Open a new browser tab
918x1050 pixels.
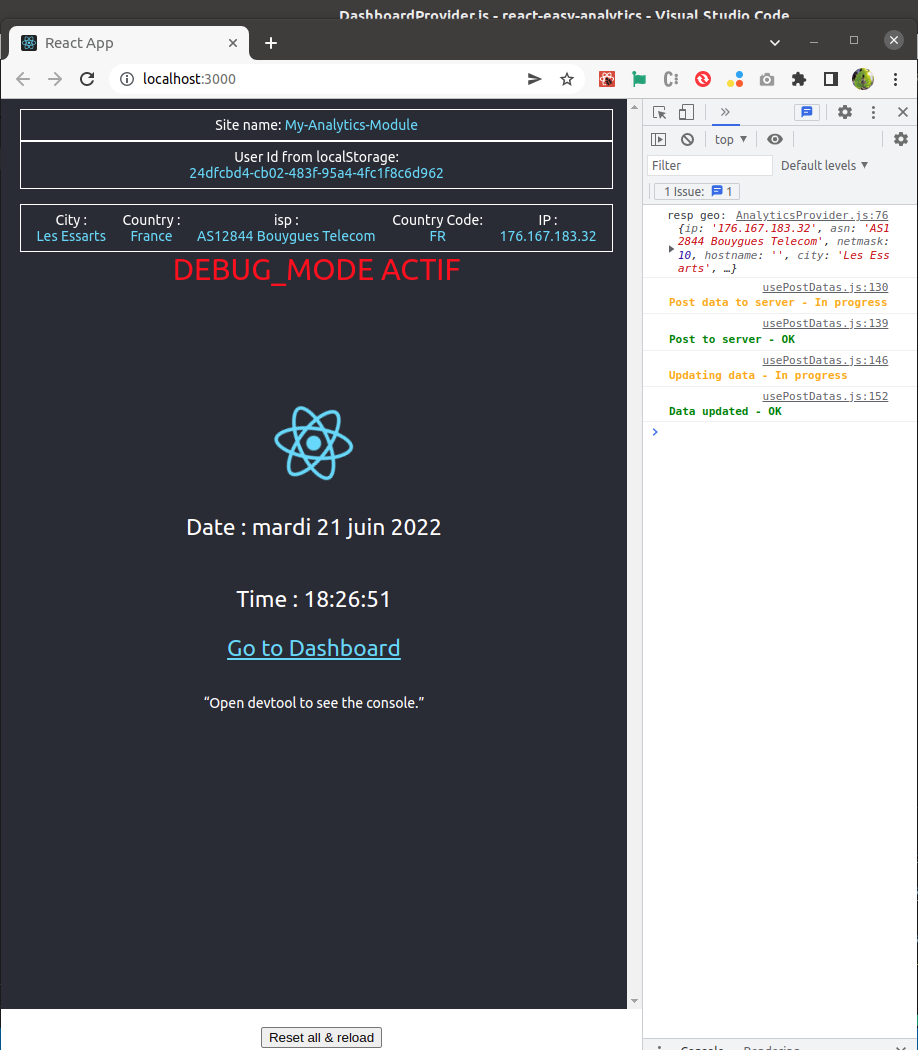271,43
